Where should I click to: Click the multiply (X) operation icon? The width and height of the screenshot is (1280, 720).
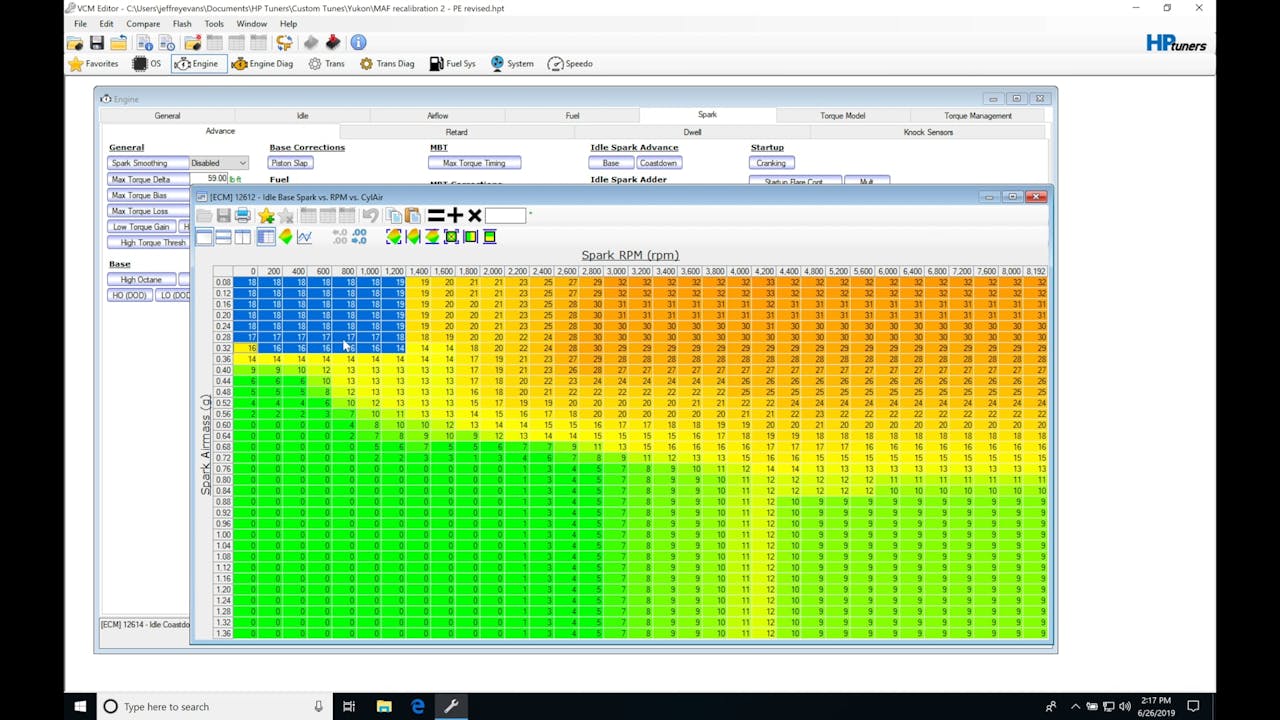[x=475, y=216]
